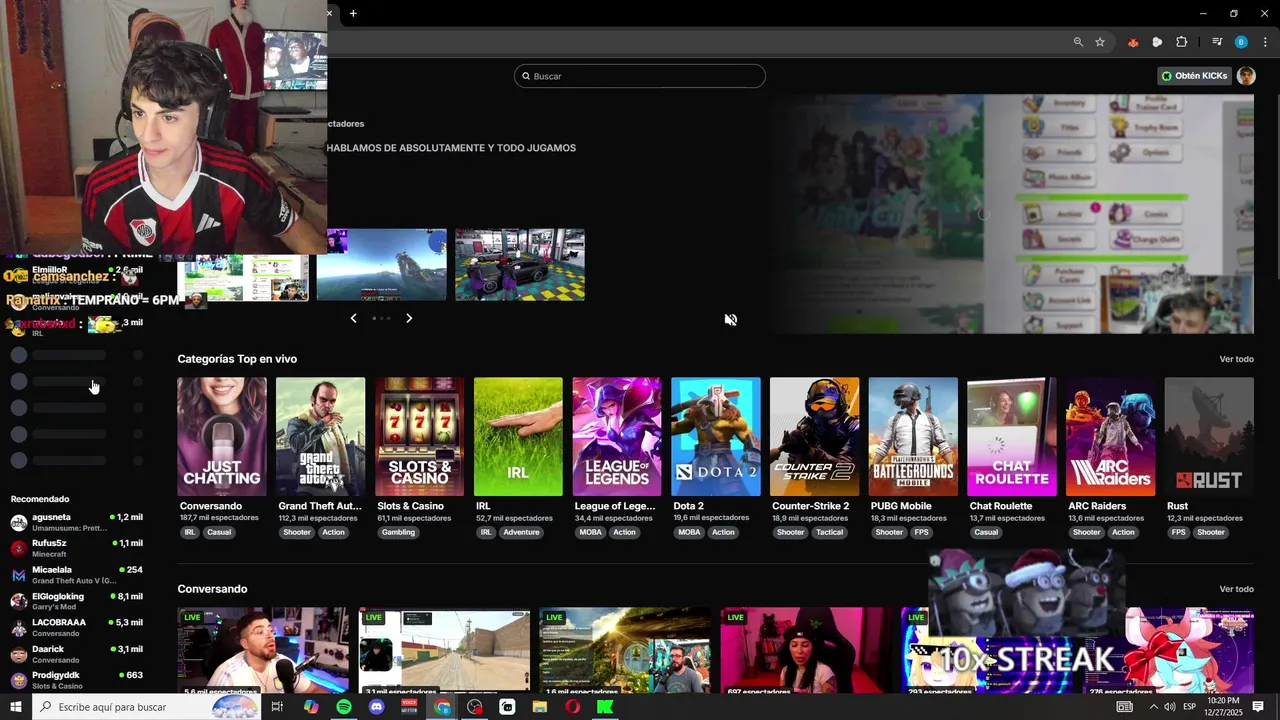The image size is (1280, 720).
Task: Click the Obtén KICKs button
Action: click(1194, 76)
